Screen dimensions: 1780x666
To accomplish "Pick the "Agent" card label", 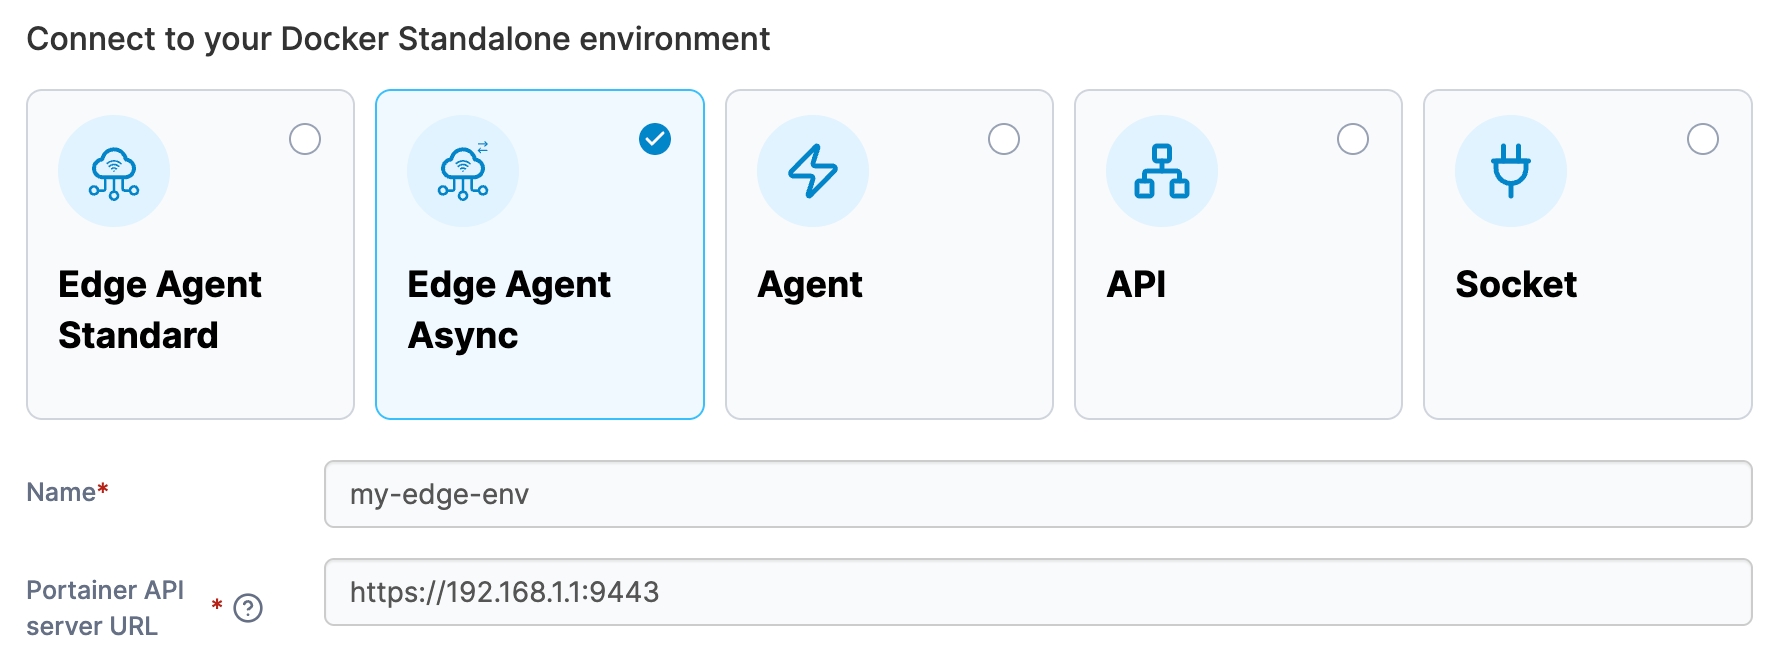I will click(x=810, y=286).
